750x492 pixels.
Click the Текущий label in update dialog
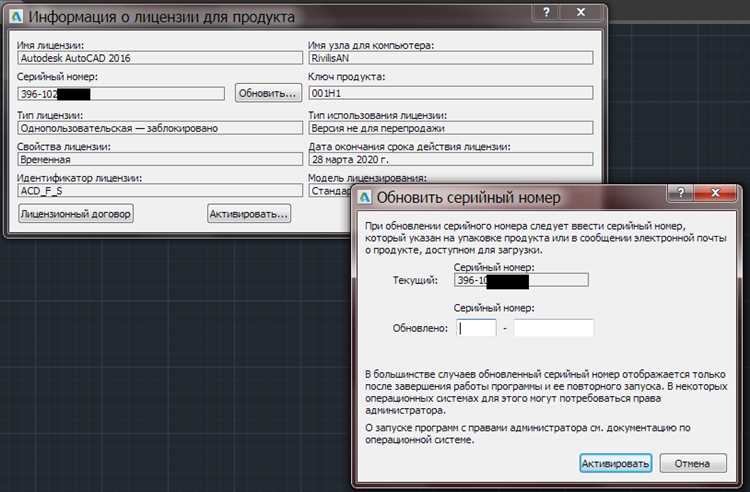[x=415, y=280]
